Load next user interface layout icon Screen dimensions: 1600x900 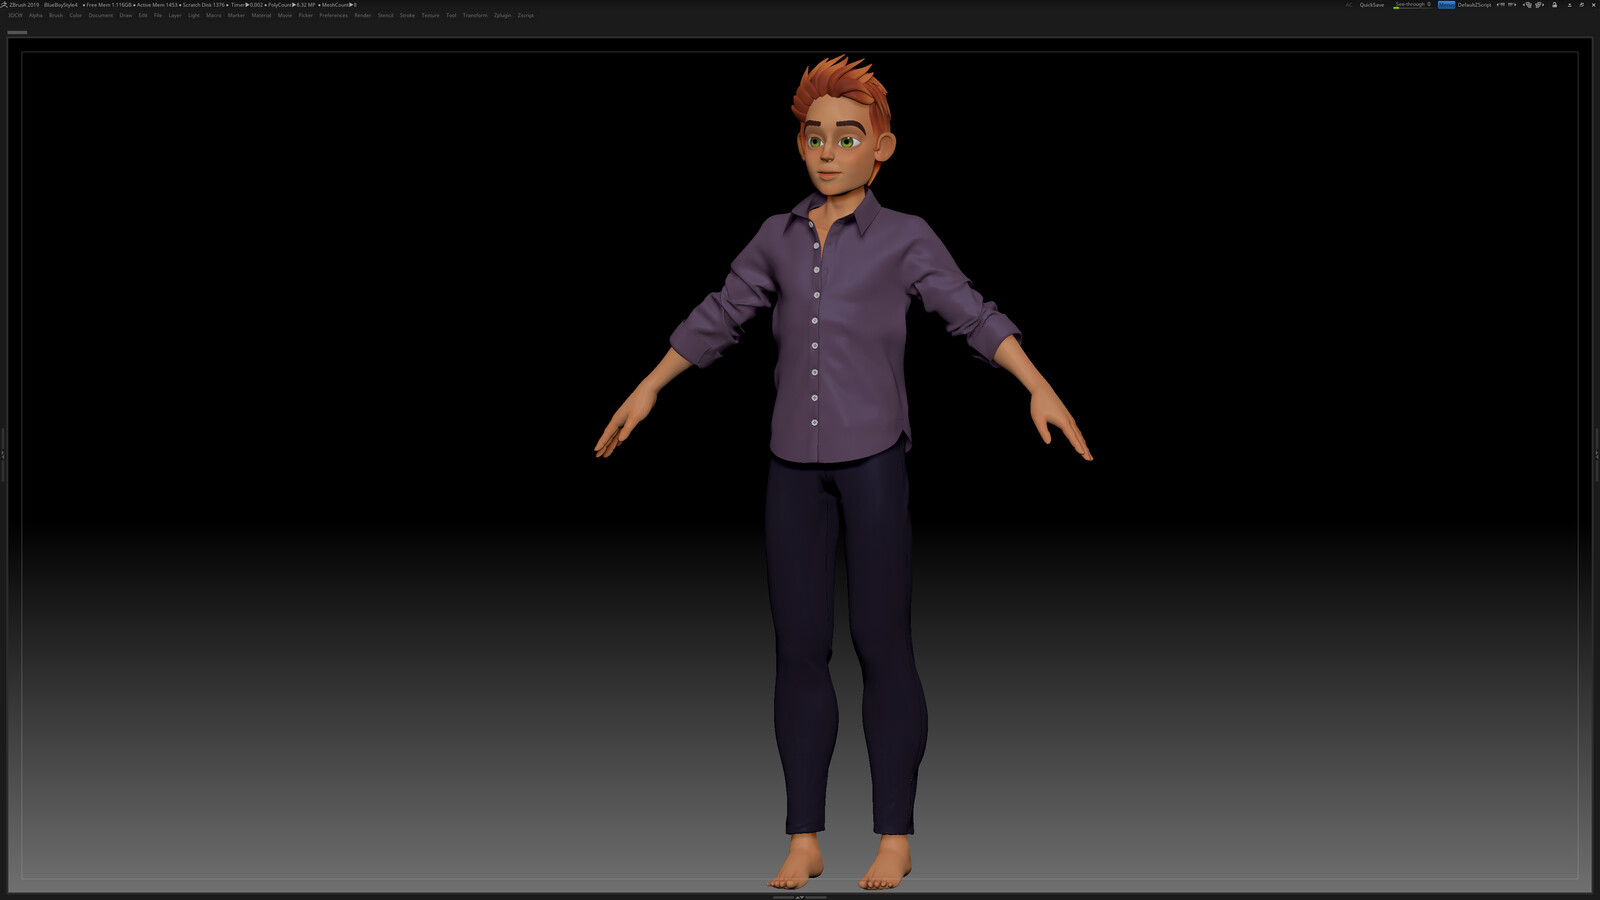(1513, 5)
